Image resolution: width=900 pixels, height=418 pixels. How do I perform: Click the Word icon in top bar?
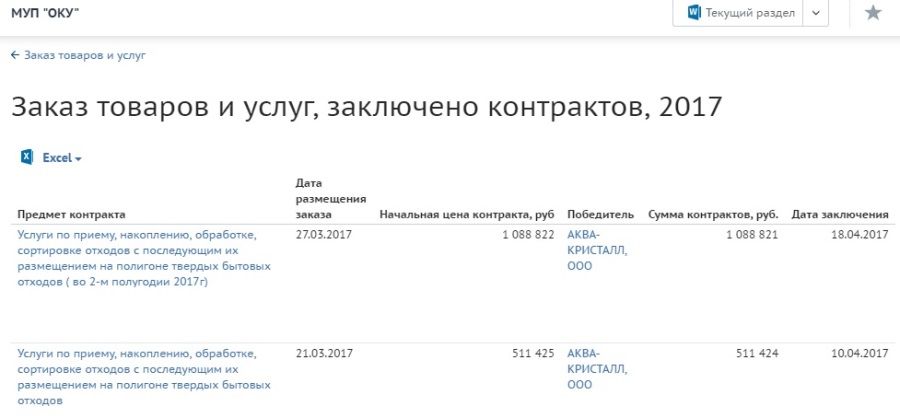coord(693,13)
